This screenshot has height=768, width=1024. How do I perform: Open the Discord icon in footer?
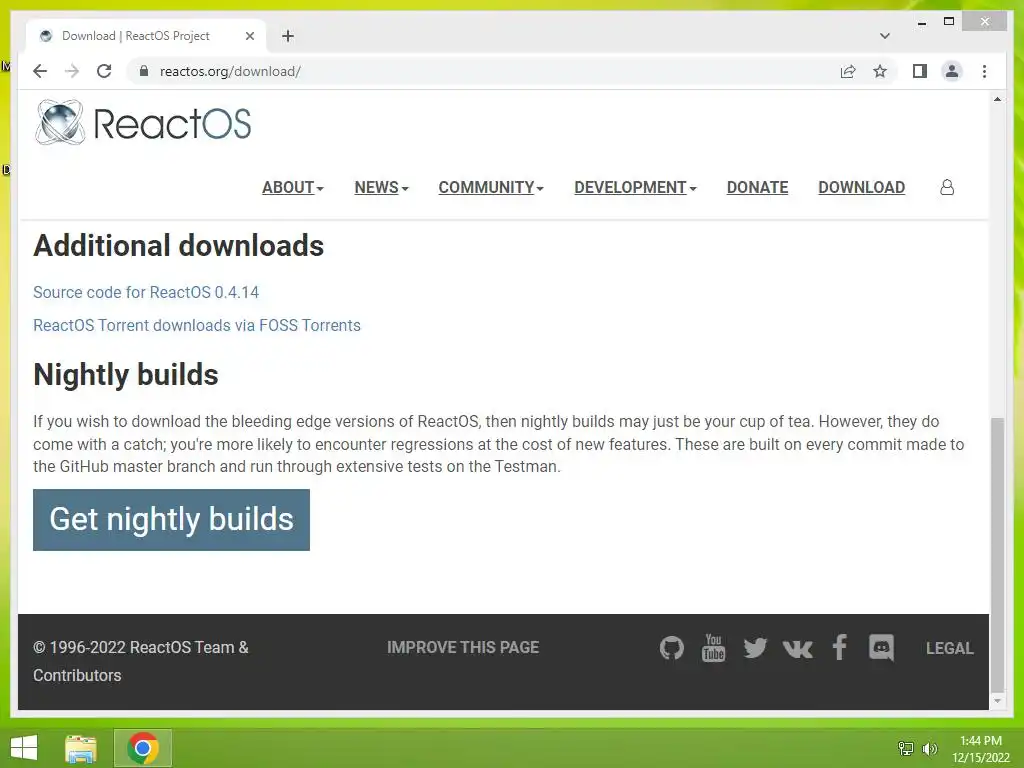(x=881, y=648)
